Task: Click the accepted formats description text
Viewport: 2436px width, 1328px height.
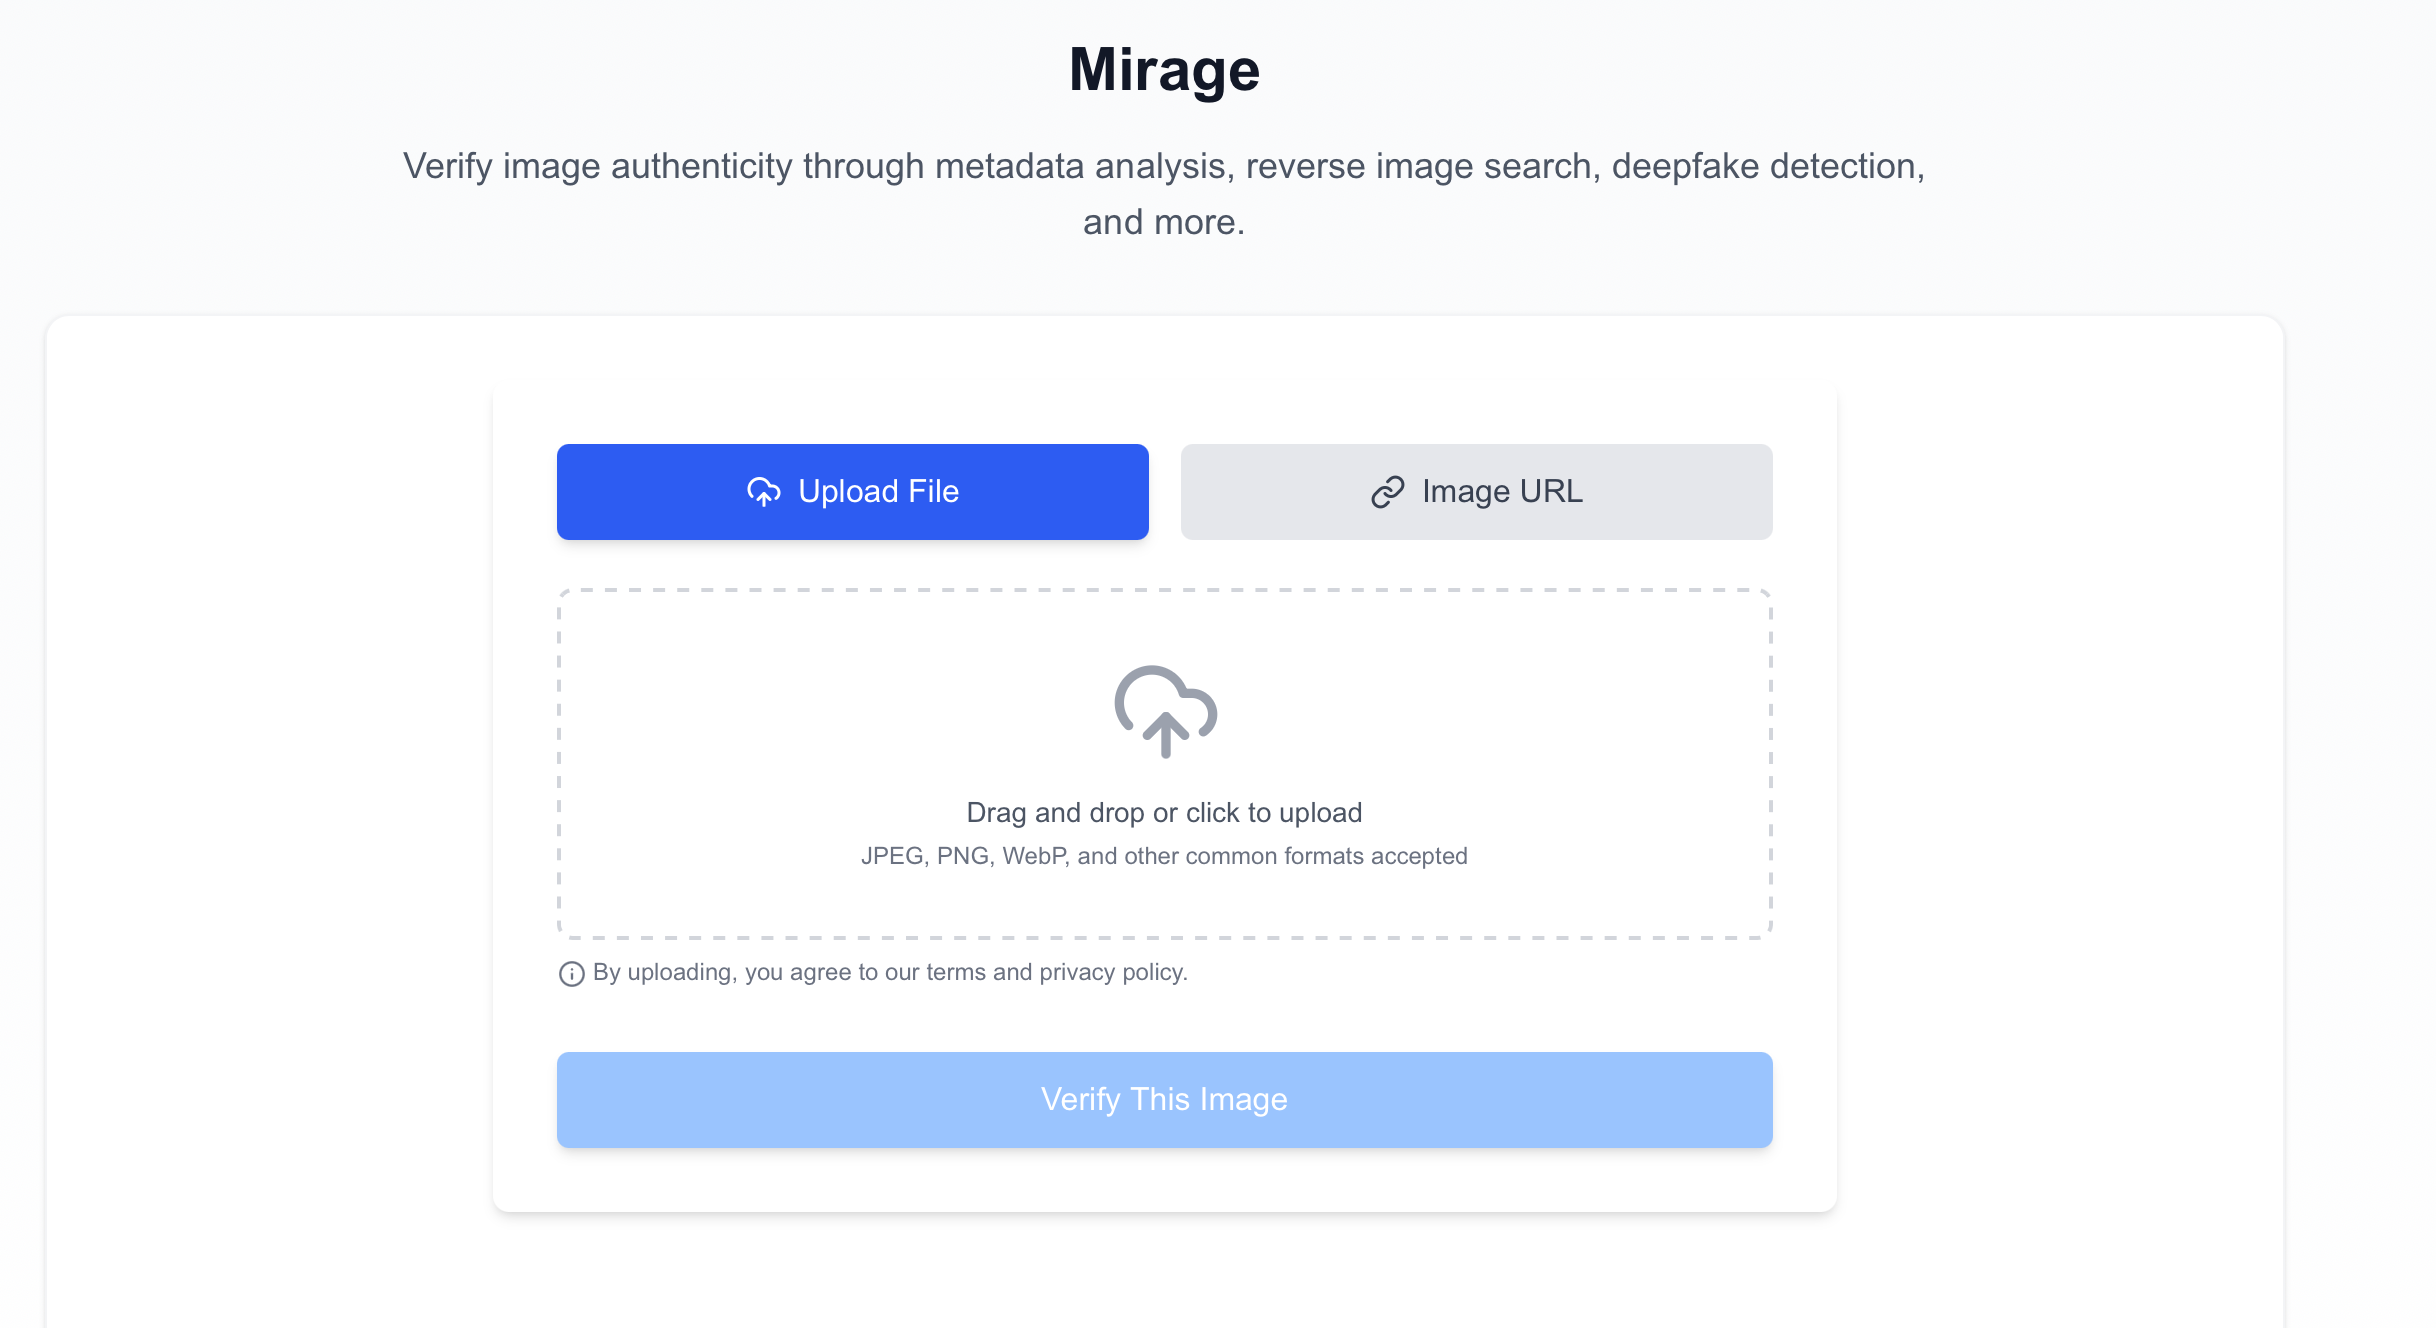Action: click(x=1164, y=856)
